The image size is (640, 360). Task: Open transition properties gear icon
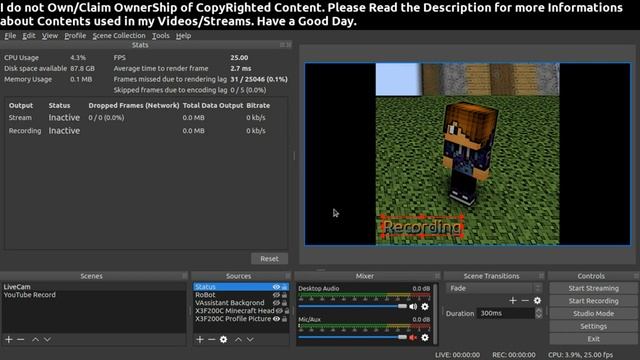pos(537,300)
